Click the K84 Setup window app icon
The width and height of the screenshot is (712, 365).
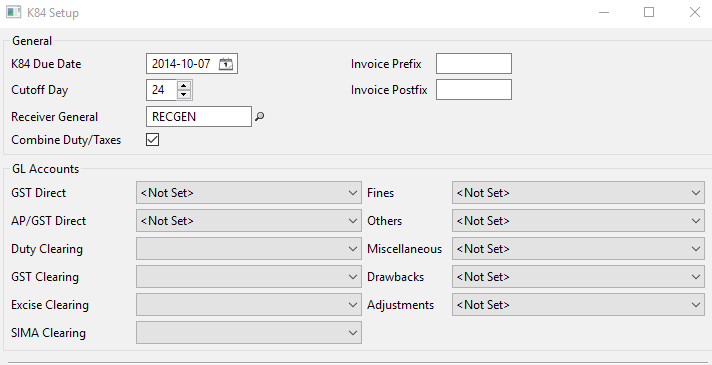(14, 12)
